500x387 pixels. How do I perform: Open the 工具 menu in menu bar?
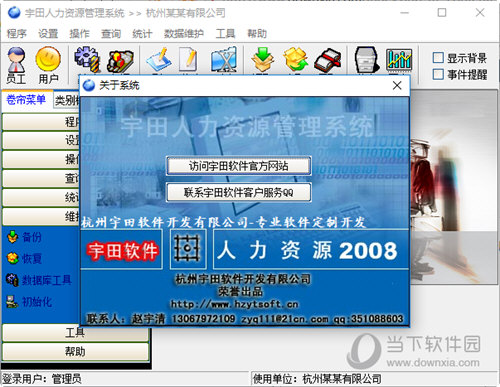[x=225, y=33]
